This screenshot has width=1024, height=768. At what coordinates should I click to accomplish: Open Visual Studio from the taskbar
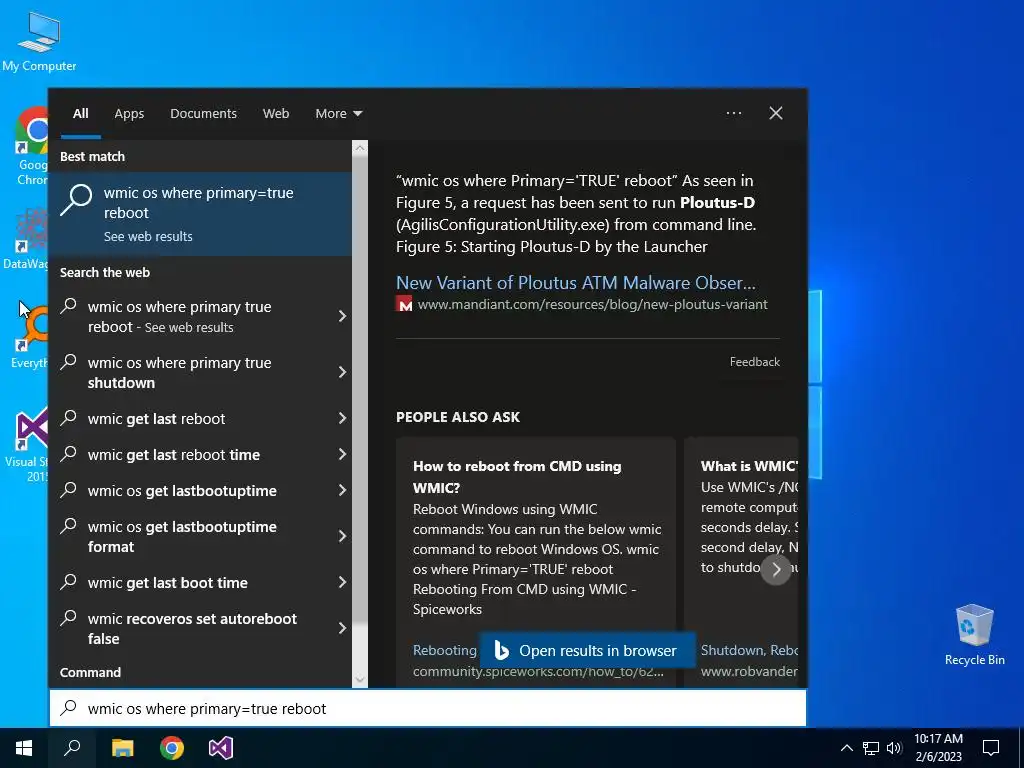[x=221, y=748]
